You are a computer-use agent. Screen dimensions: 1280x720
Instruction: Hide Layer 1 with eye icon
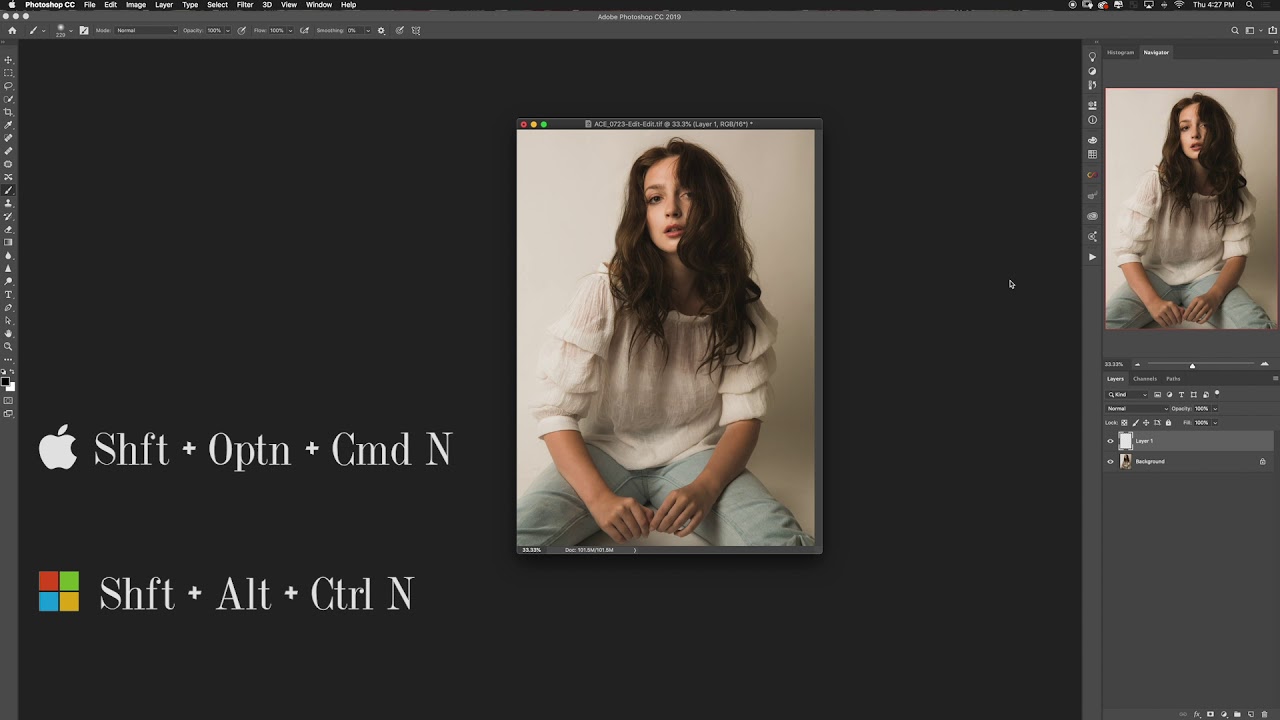coord(1110,441)
